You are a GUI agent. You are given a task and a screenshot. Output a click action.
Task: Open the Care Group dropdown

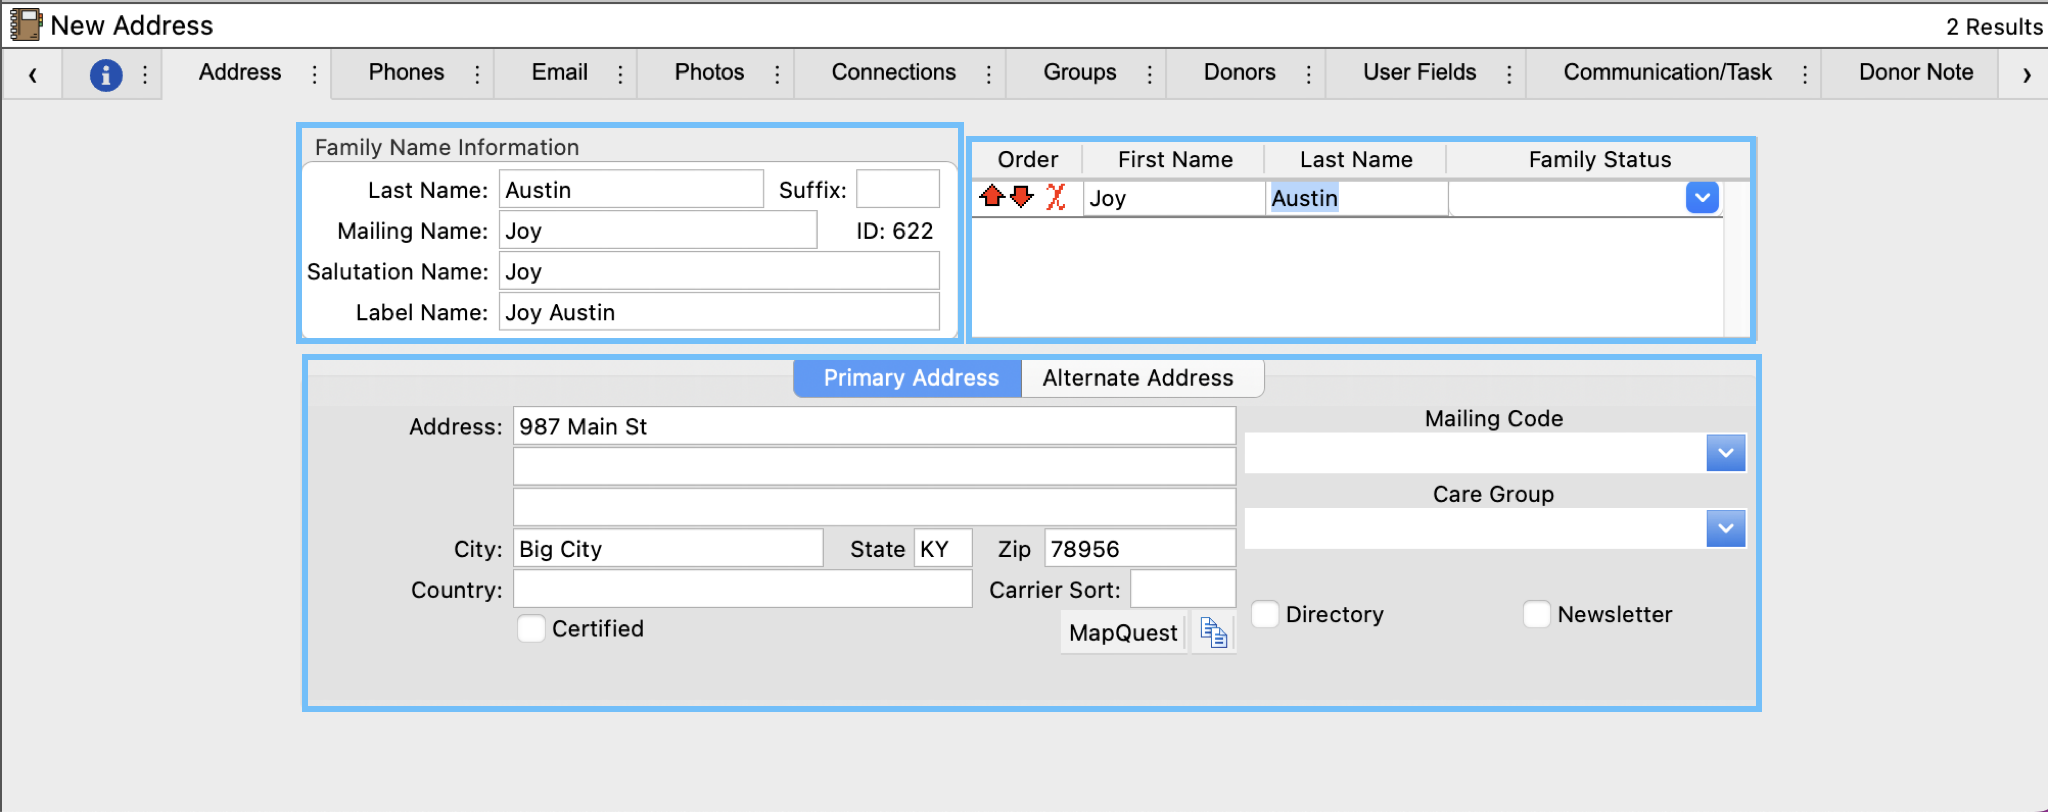pyautogui.click(x=1725, y=528)
